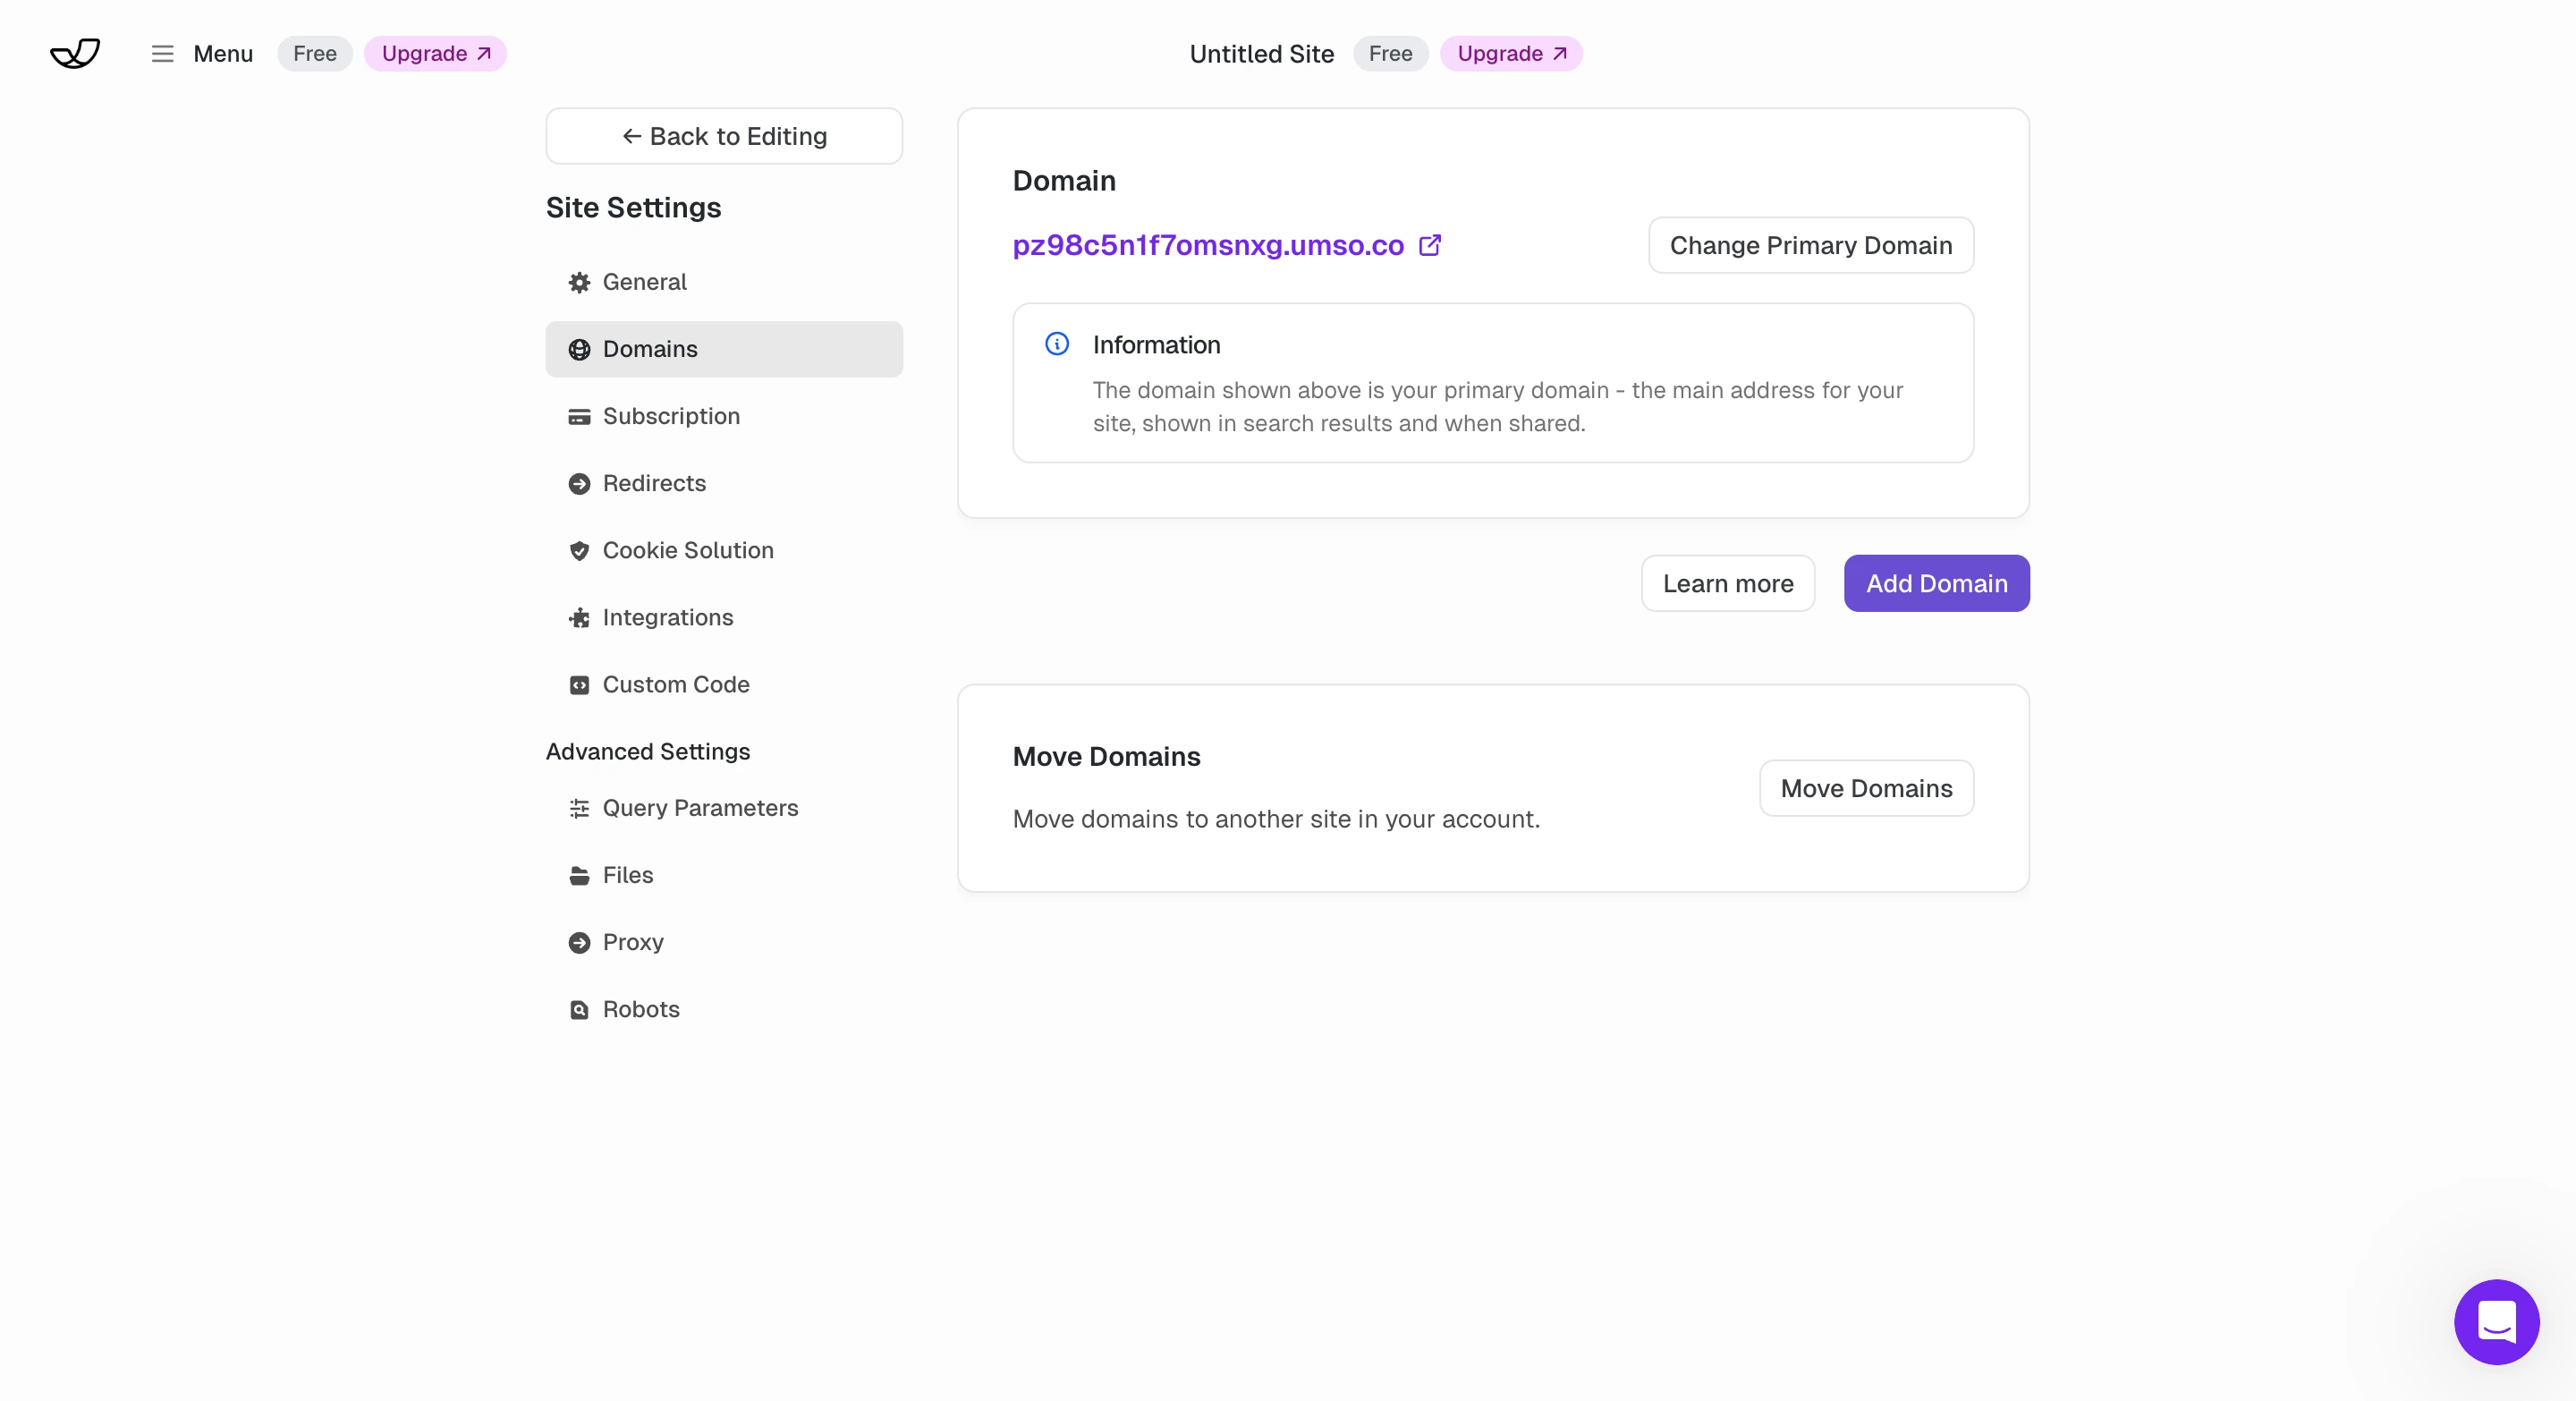Click the Umso bird logo
The width and height of the screenshot is (2576, 1401).
point(75,53)
